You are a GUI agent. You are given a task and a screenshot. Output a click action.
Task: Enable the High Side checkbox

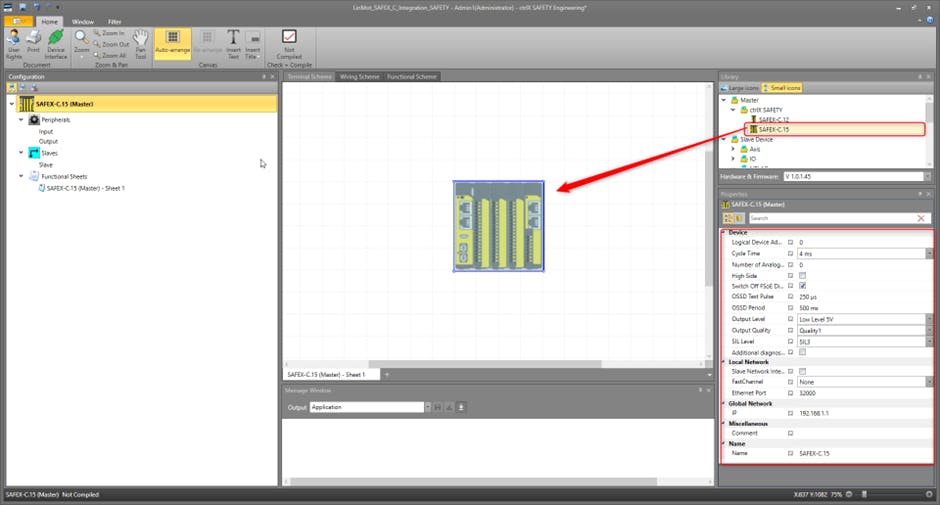point(802,275)
